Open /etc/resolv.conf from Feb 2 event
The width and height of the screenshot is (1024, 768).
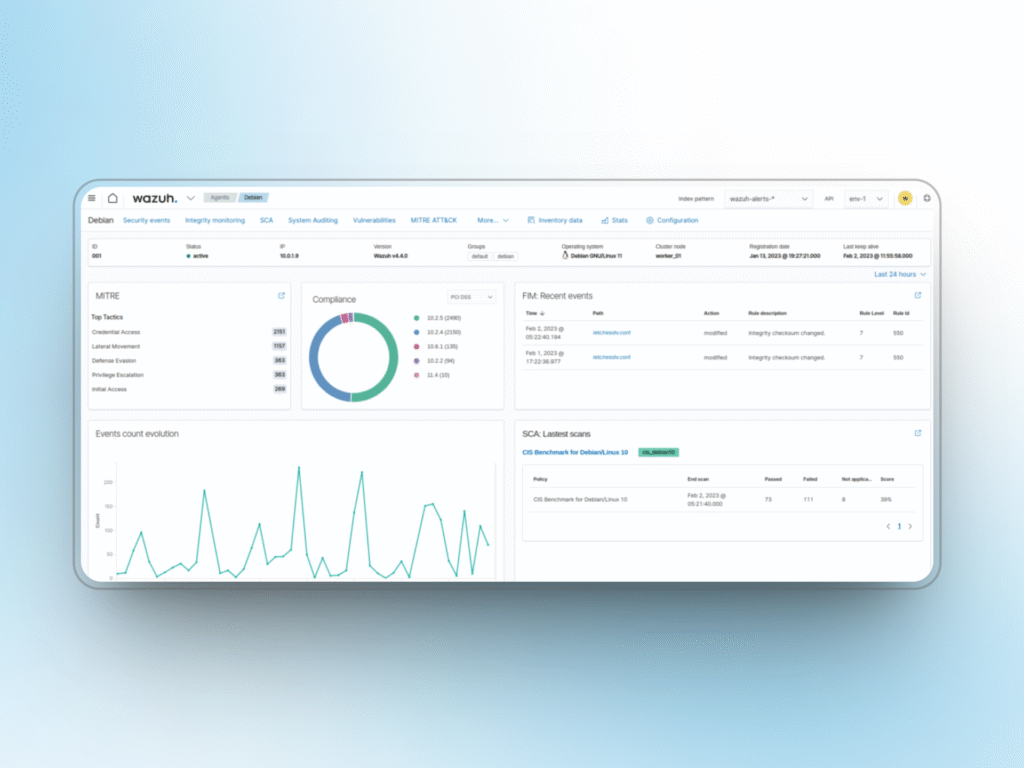(x=611, y=333)
